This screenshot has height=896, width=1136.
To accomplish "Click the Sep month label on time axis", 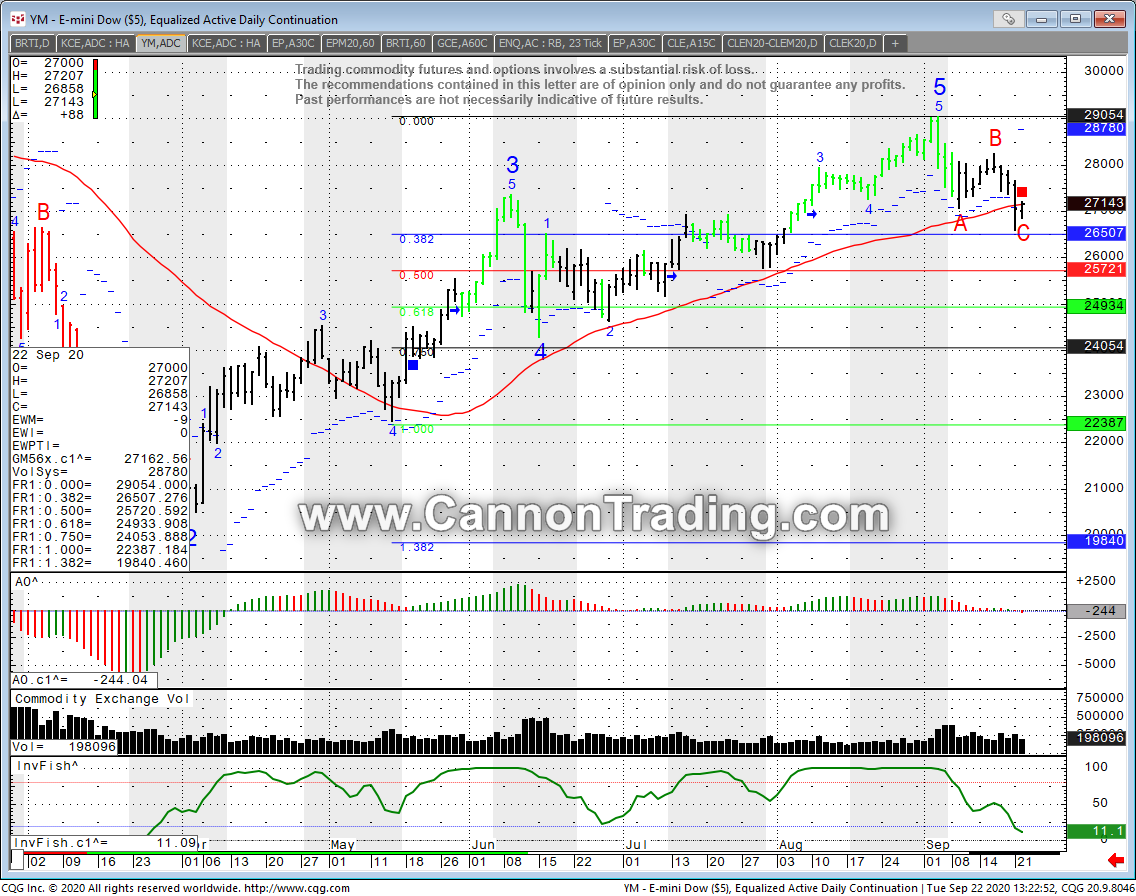I will [x=937, y=845].
